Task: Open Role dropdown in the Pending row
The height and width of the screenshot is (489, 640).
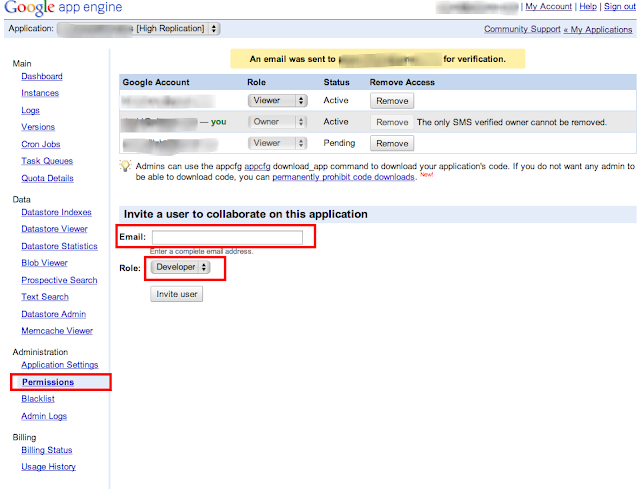Action: (x=278, y=143)
